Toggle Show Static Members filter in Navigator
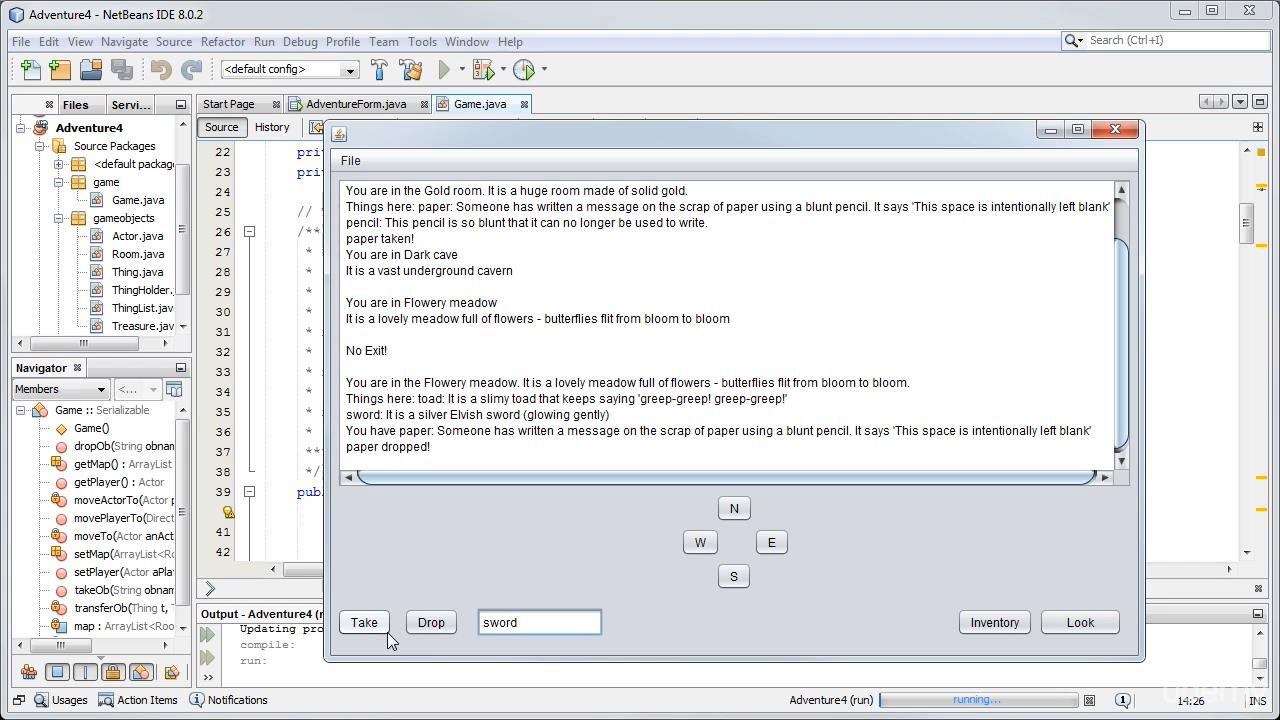The height and width of the screenshot is (720, 1280). [85, 672]
